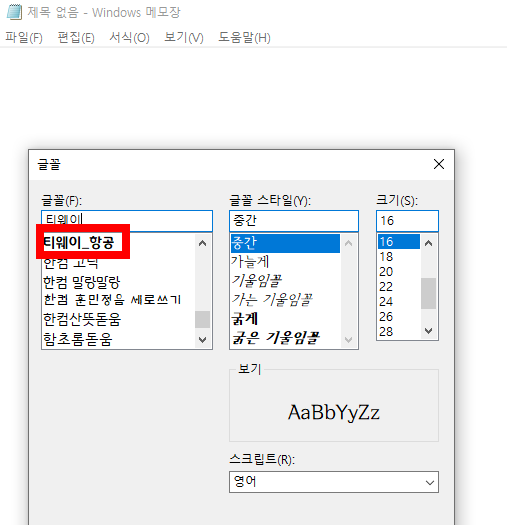
Task: Open the 파일(F) menu
Action: (24, 37)
